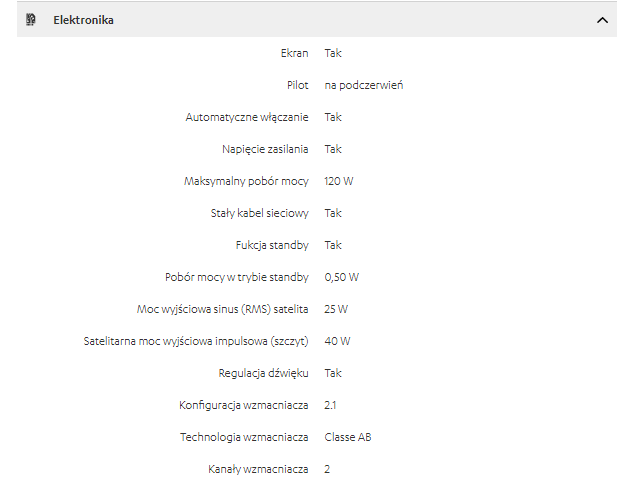
Task: Click the Kanały wzmacniacza label
Action: [x=259, y=469]
